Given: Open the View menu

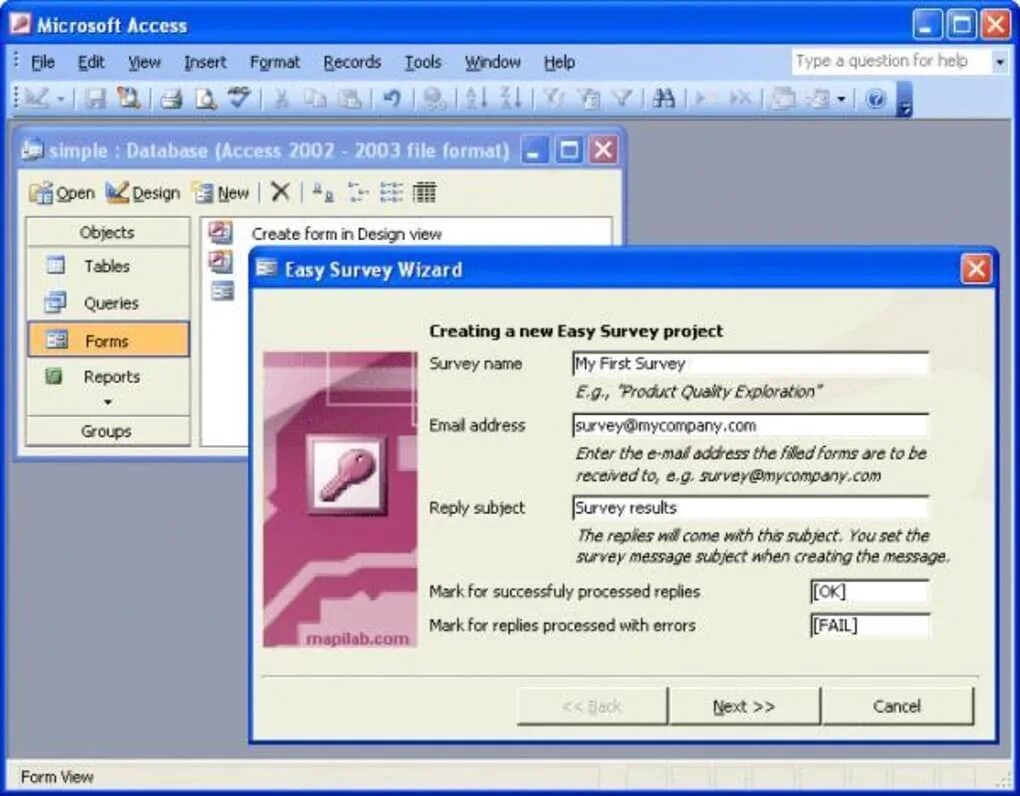Looking at the screenshot, I should 144,62.
